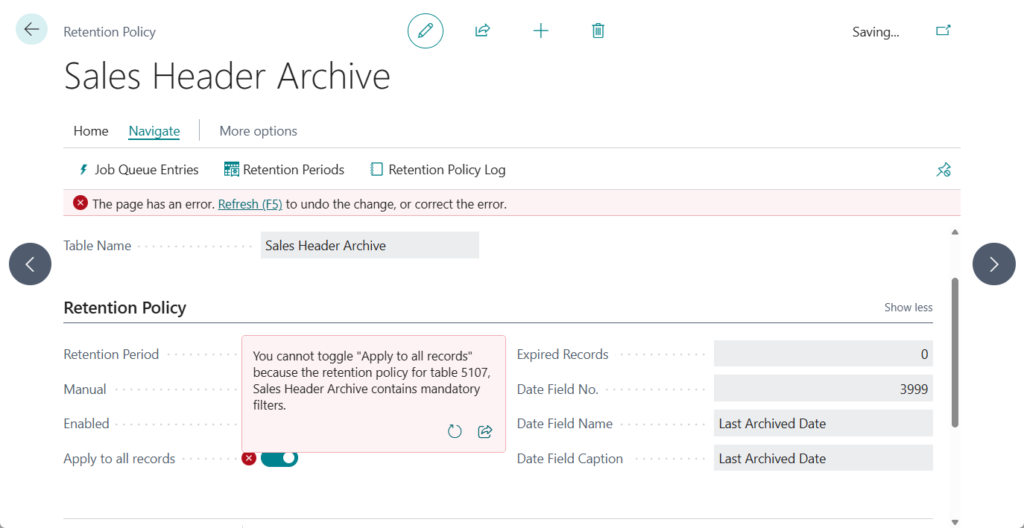Click the back arrow button
The height and width of the screenshot is (528, 1024).
pos(32,30)
